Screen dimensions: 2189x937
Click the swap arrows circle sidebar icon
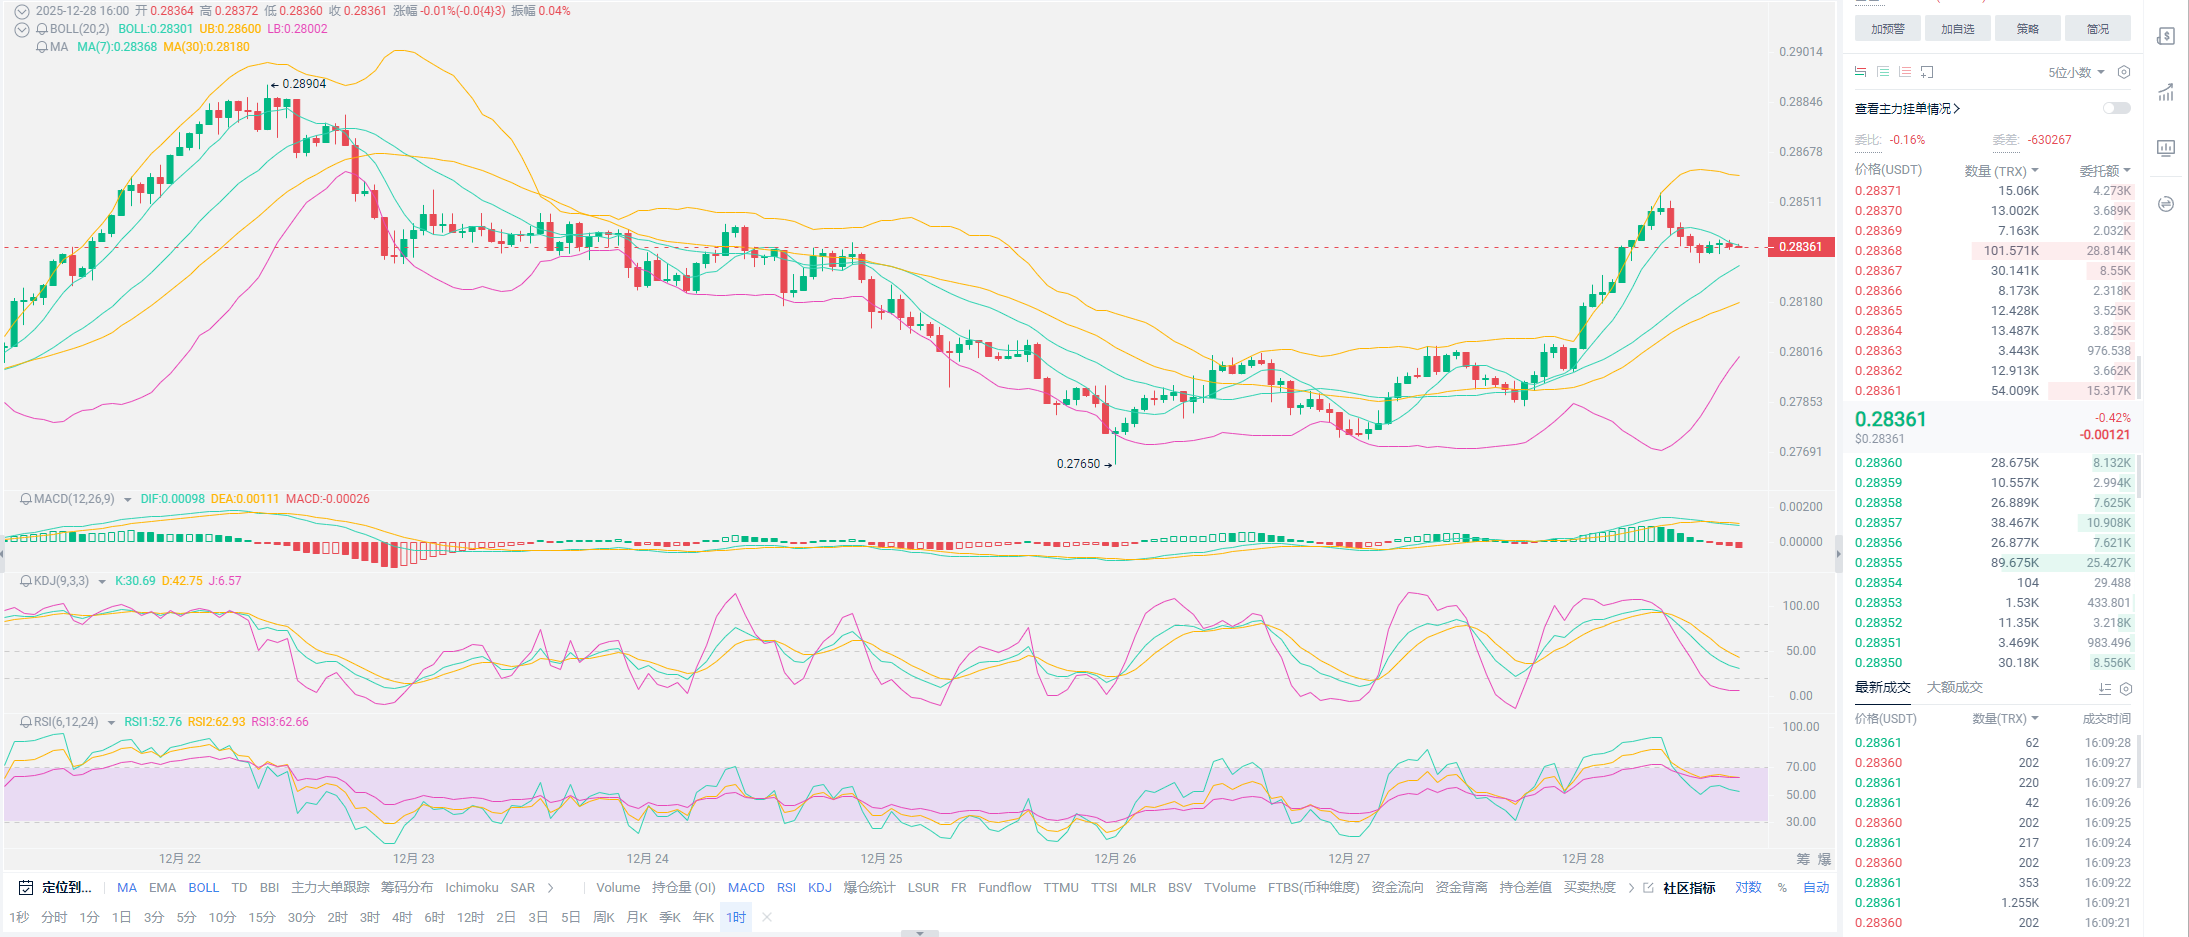[x=2166, y=204]
